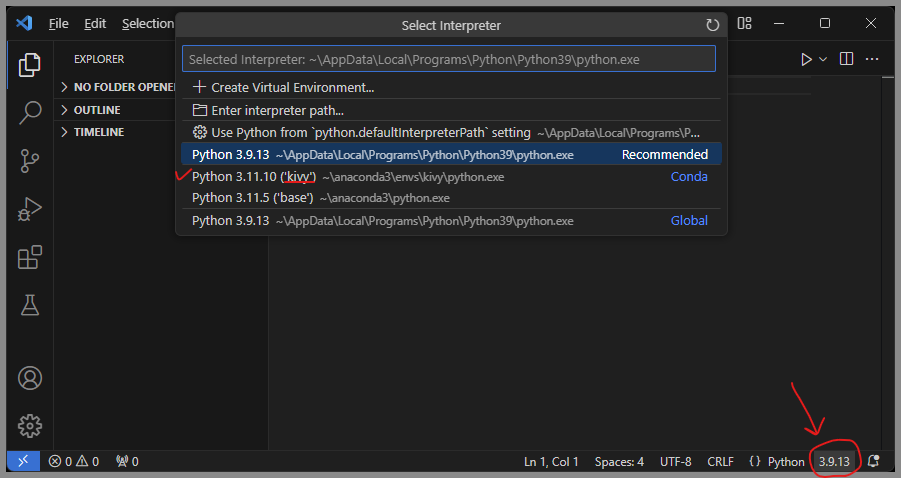Screen dimensions: 901x478
Task: Open the Source Control view icon
Action: pyautogui.click(x=29, y=161)
